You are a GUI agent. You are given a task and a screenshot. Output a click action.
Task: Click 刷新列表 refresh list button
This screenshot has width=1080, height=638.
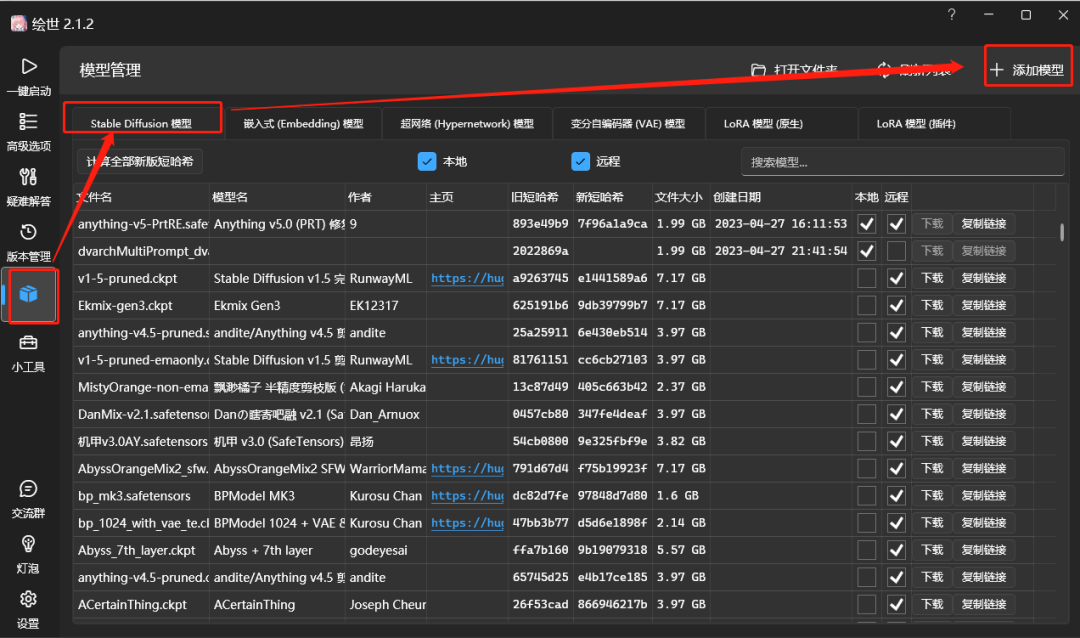[x=913, y=70]
